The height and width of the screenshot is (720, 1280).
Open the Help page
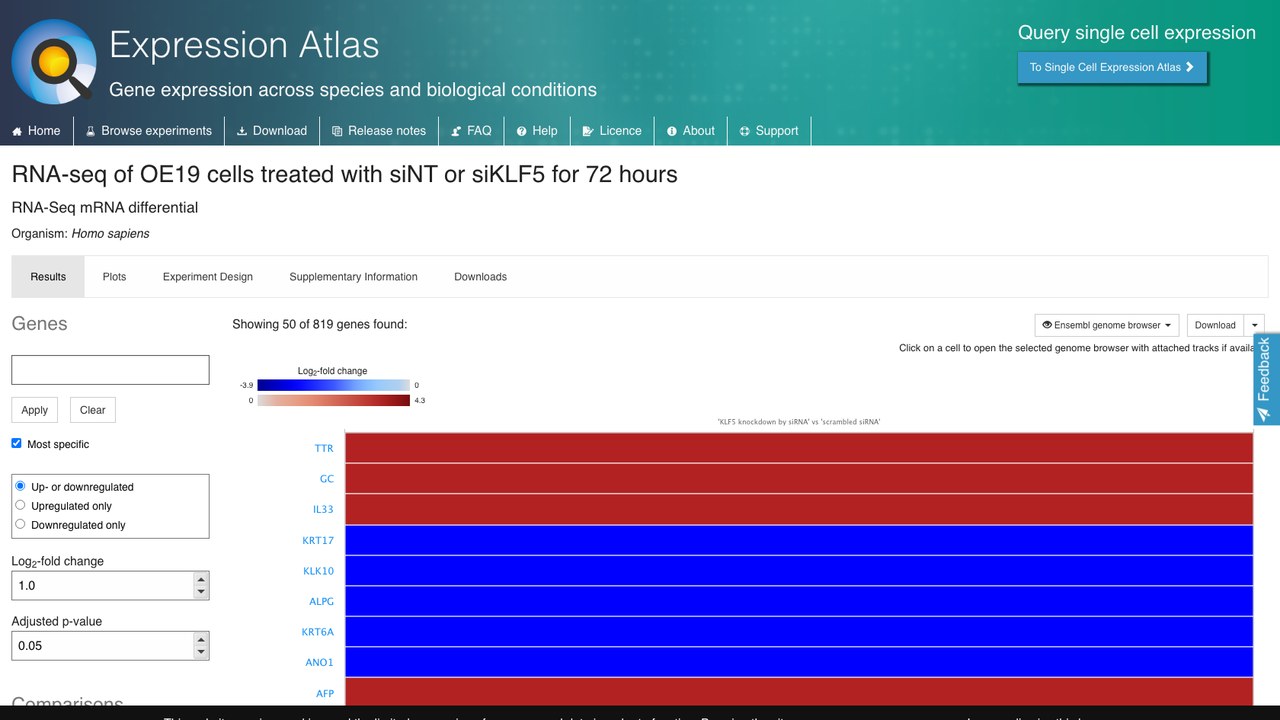[537, 131]
